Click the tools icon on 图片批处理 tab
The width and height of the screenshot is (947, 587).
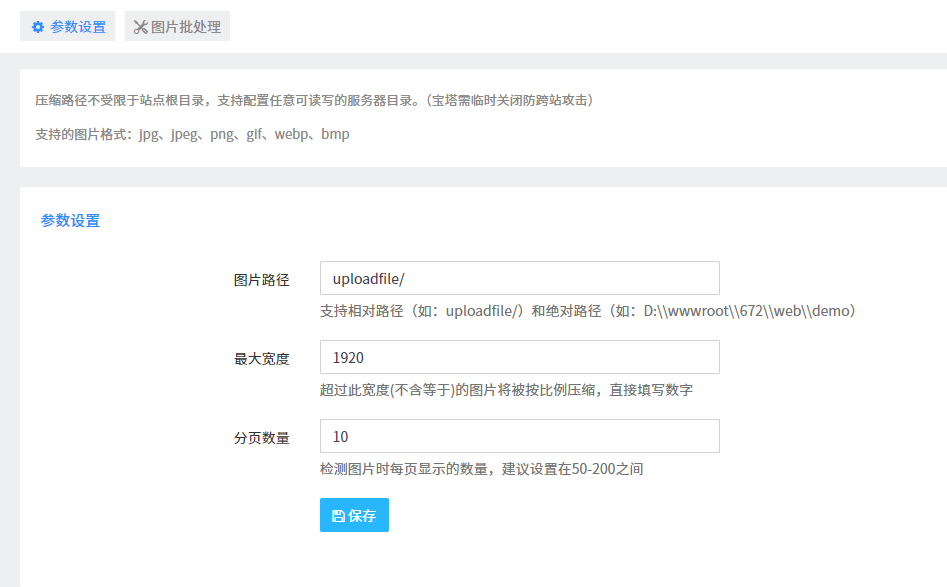140,27
